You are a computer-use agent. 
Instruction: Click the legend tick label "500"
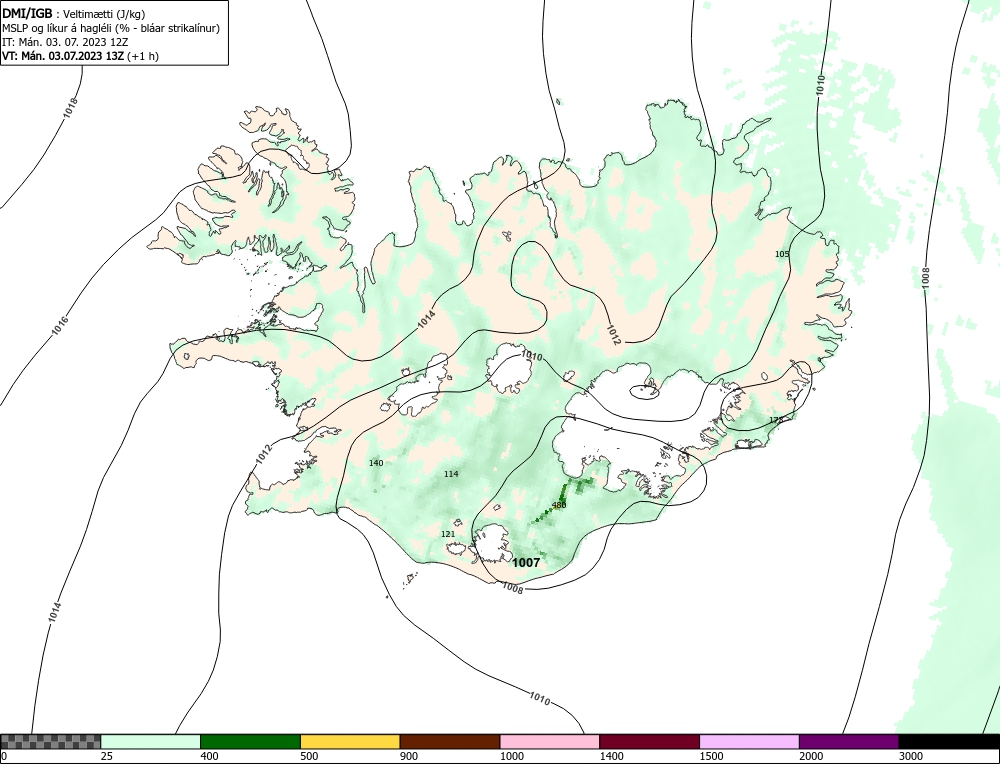click(x=309, y=756)
